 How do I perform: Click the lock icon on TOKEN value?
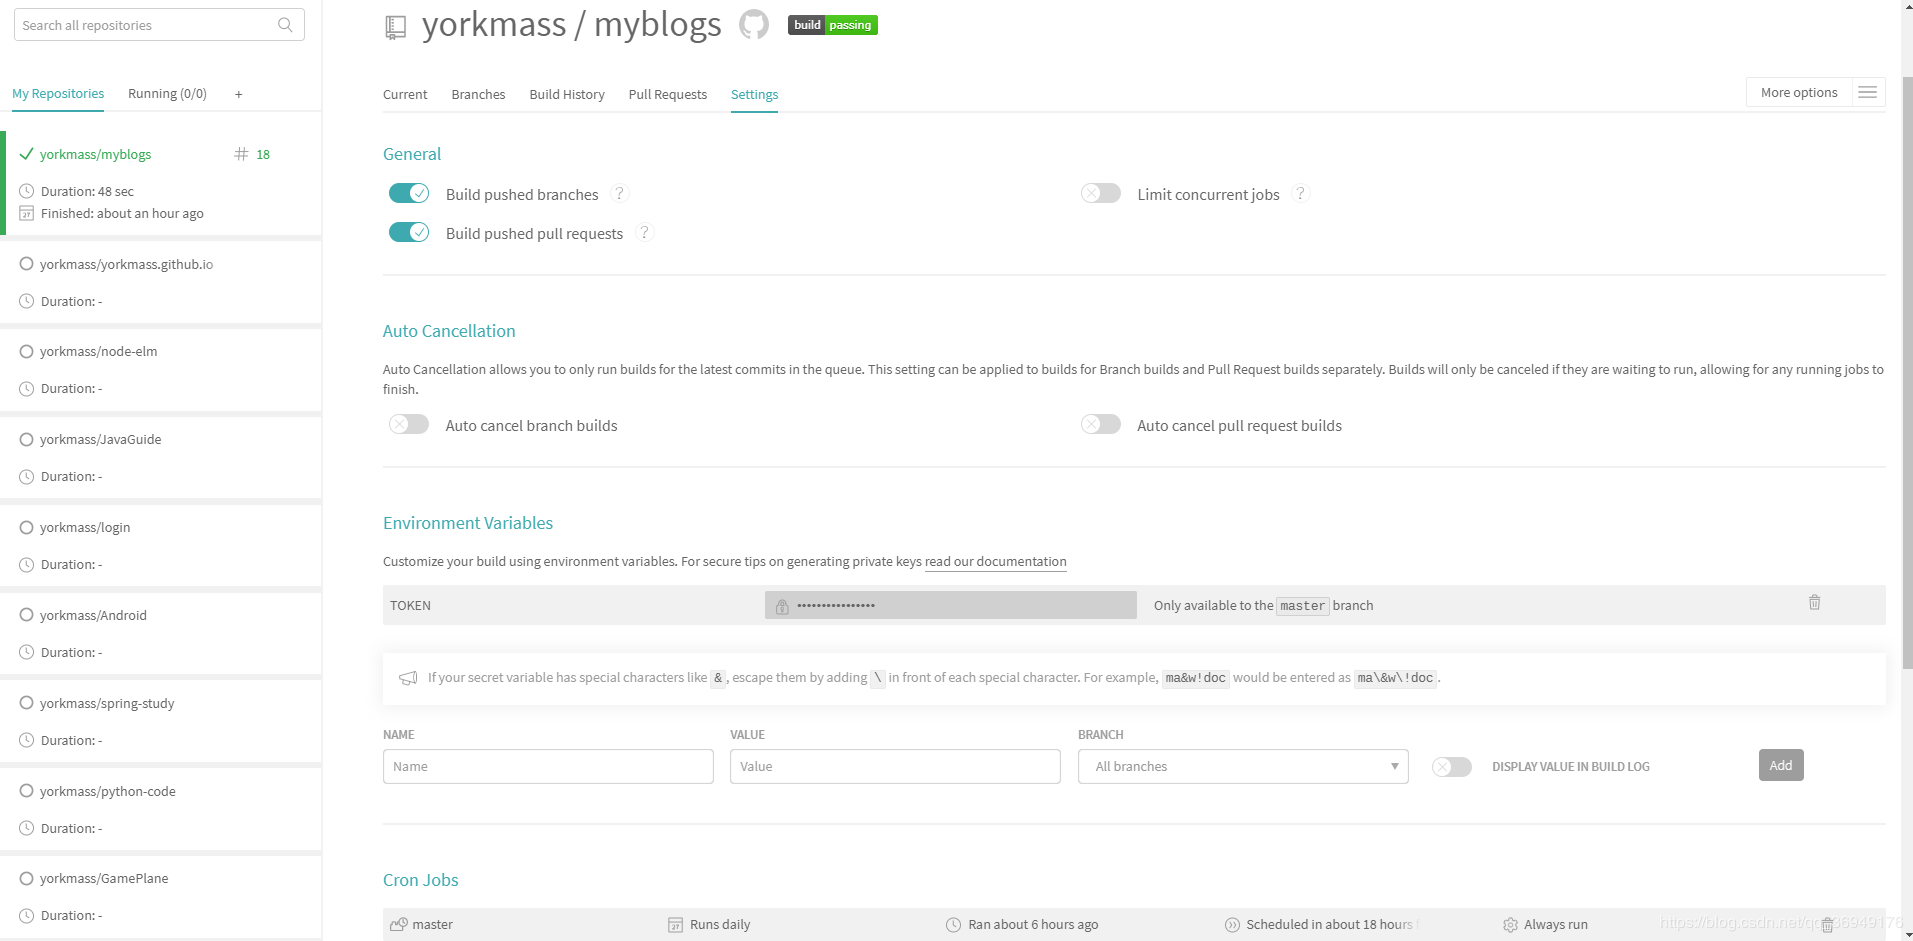pos(782,606)
